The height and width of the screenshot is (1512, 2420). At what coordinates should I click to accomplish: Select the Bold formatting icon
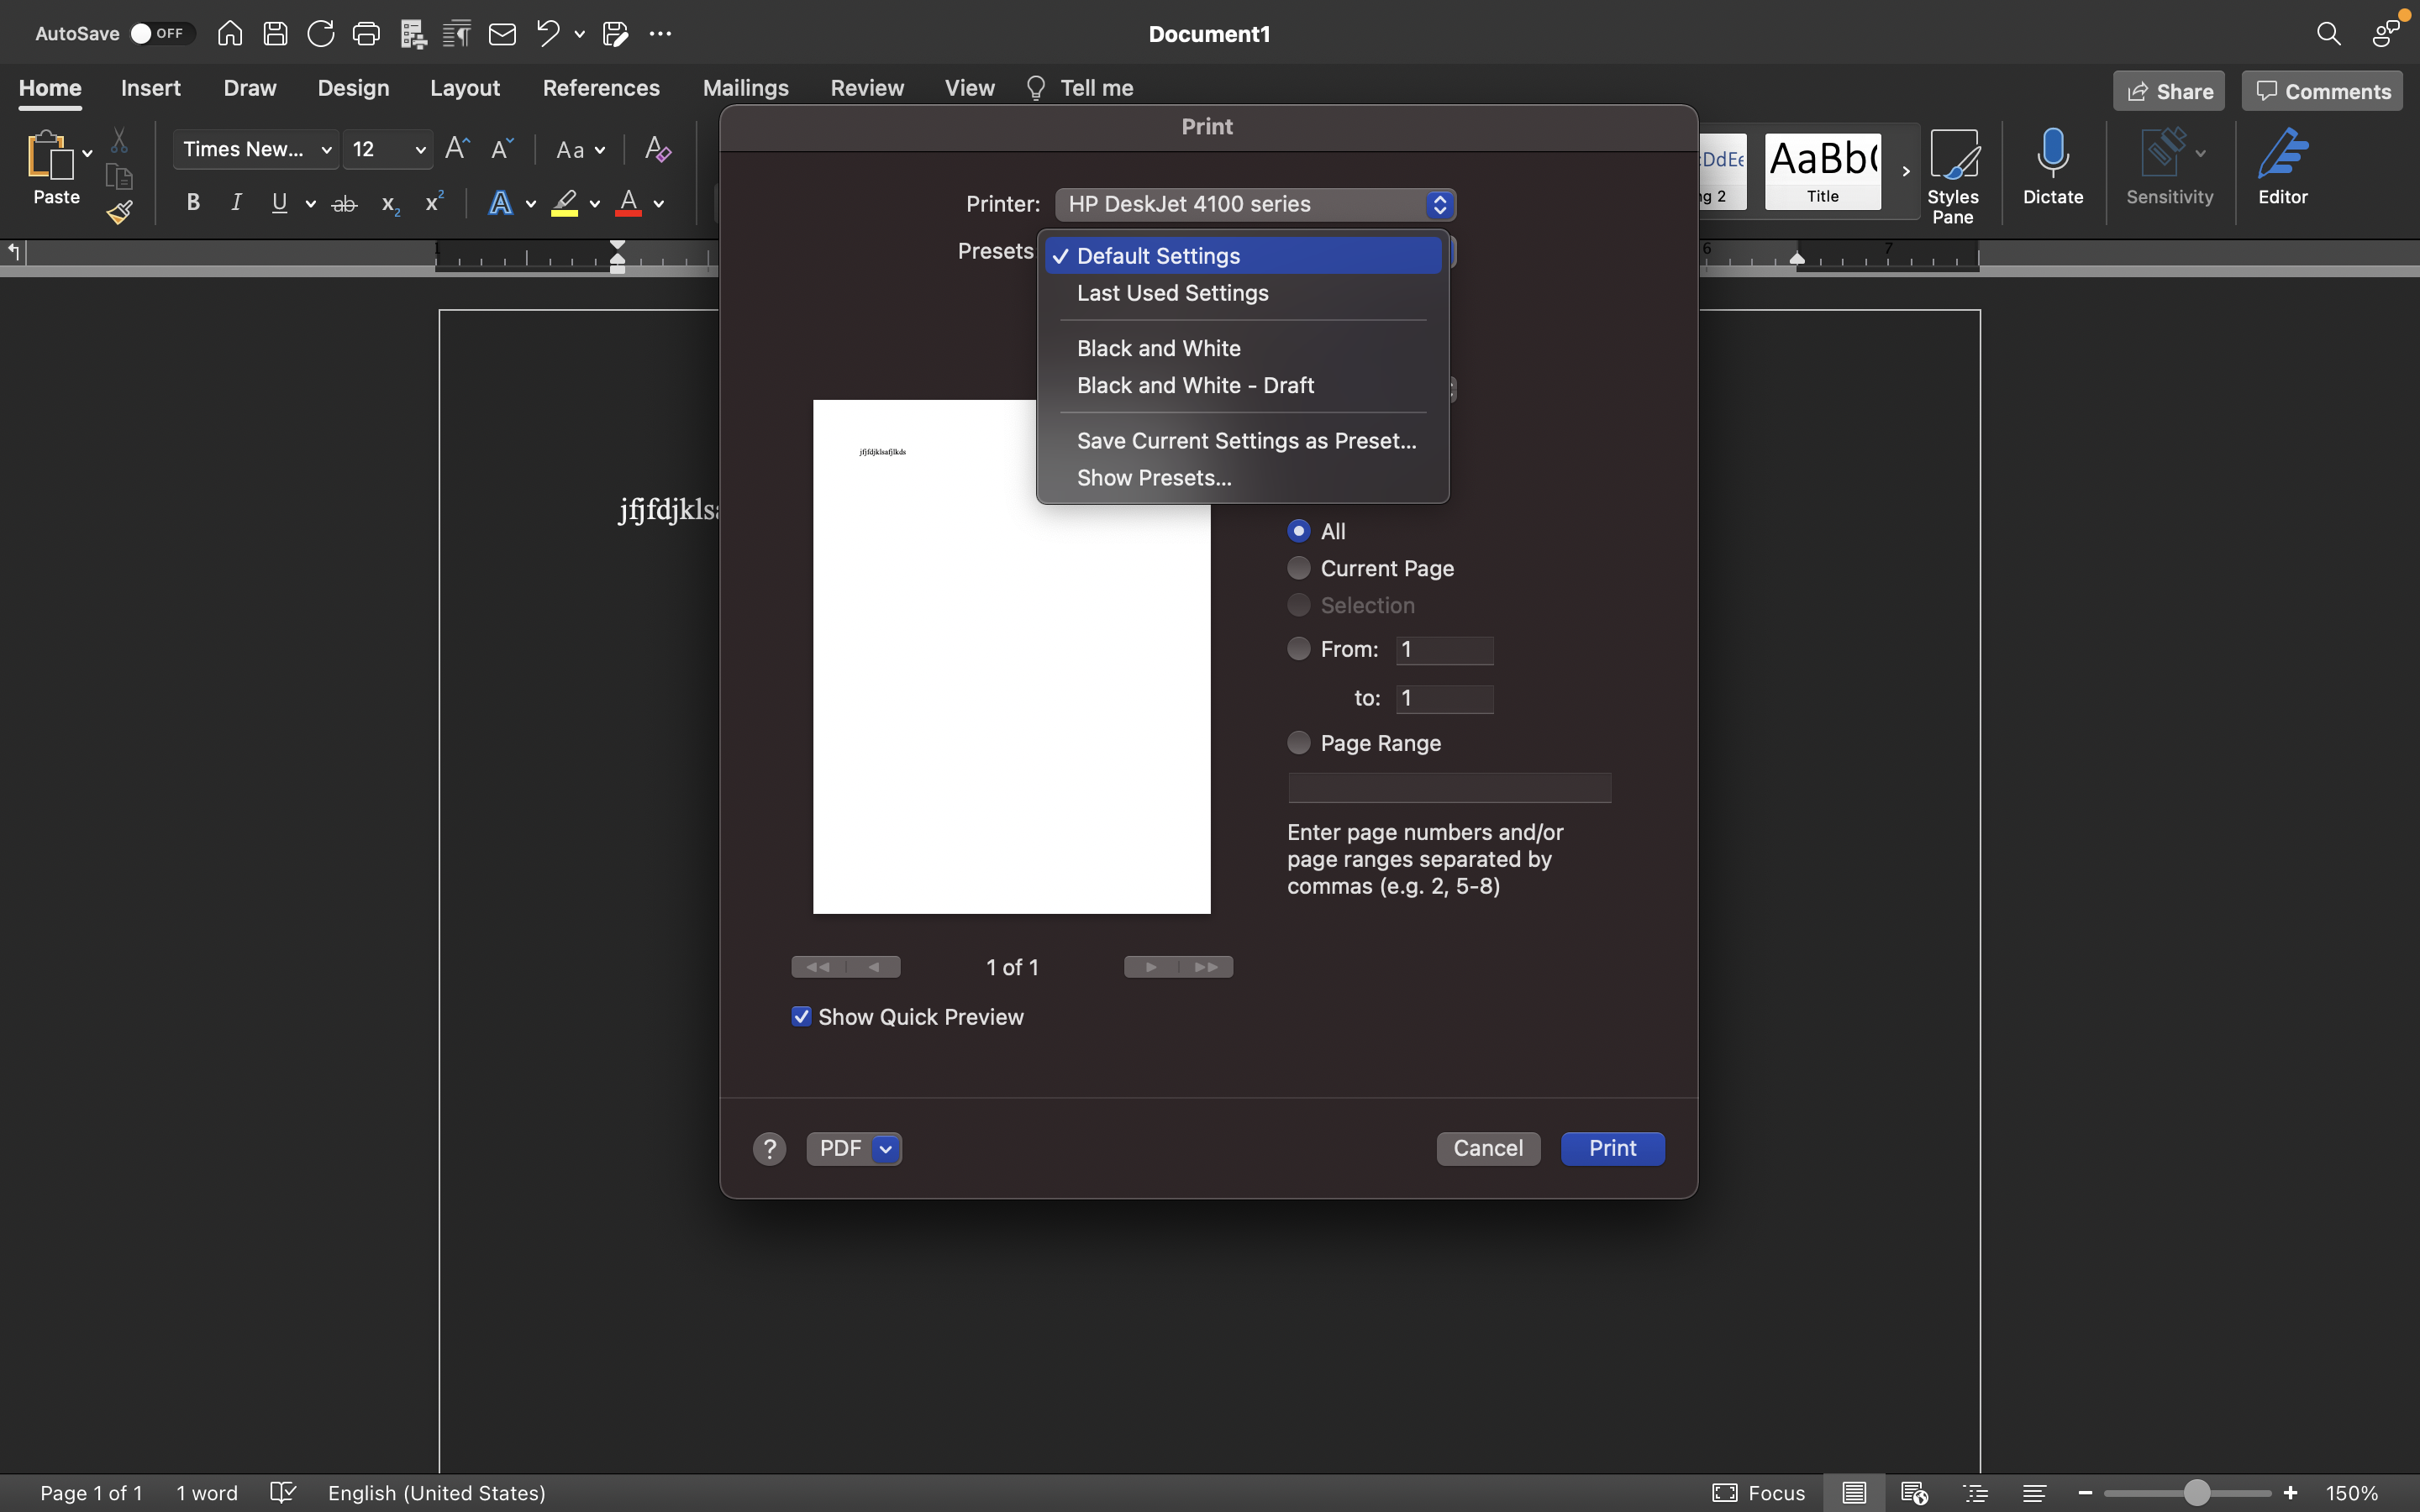click(193, 202)
